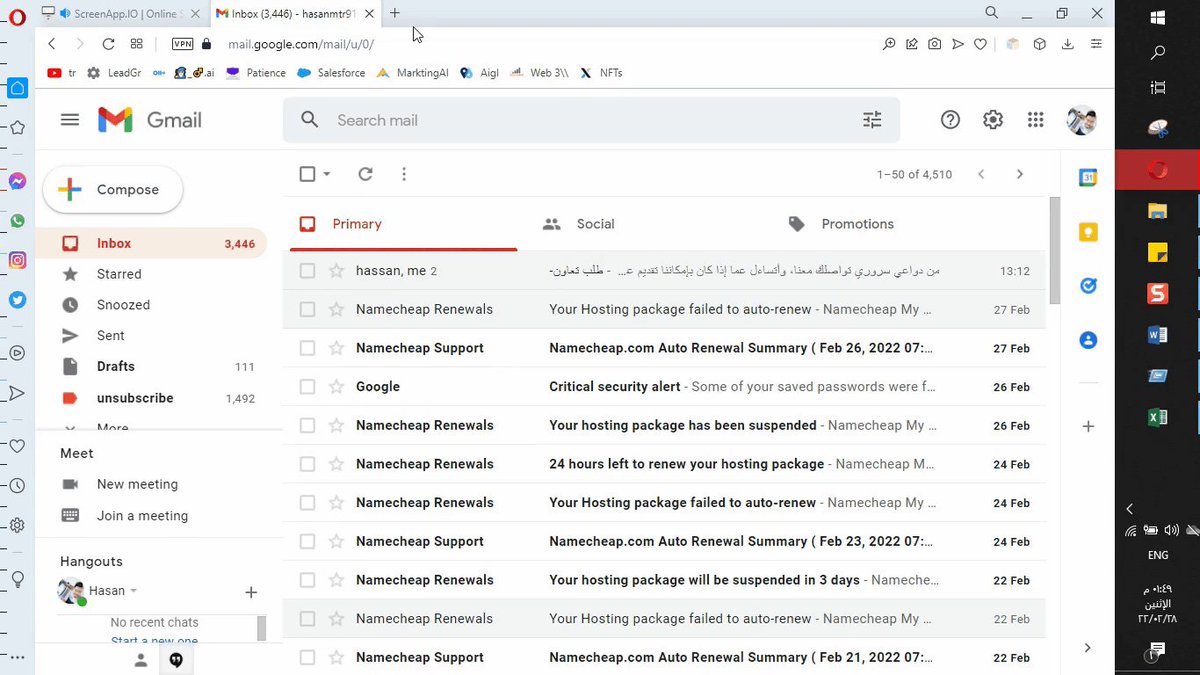Image resolution: width=1200 pixels, height=675 pixels.
Task: Star the hassan, me conversation
Action: pyautogui.click(x=337, y=271)
